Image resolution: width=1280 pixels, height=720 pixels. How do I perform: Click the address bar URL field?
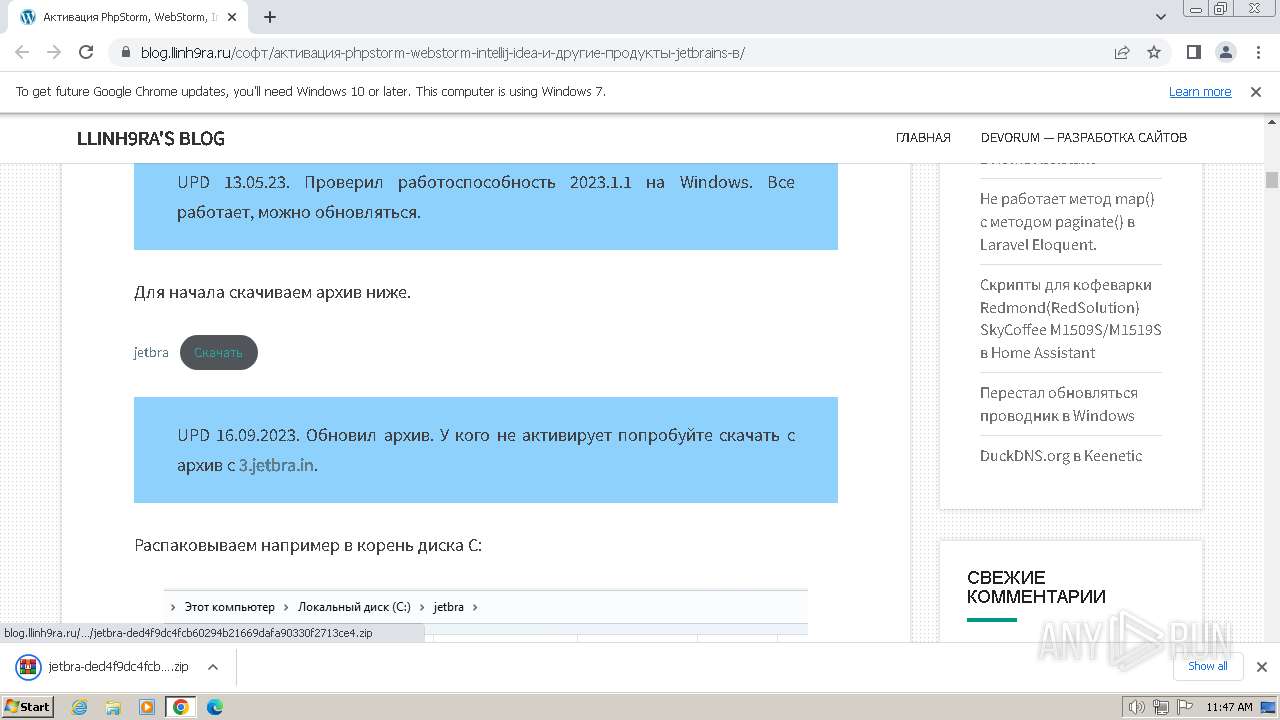click(x=620, y=53)
